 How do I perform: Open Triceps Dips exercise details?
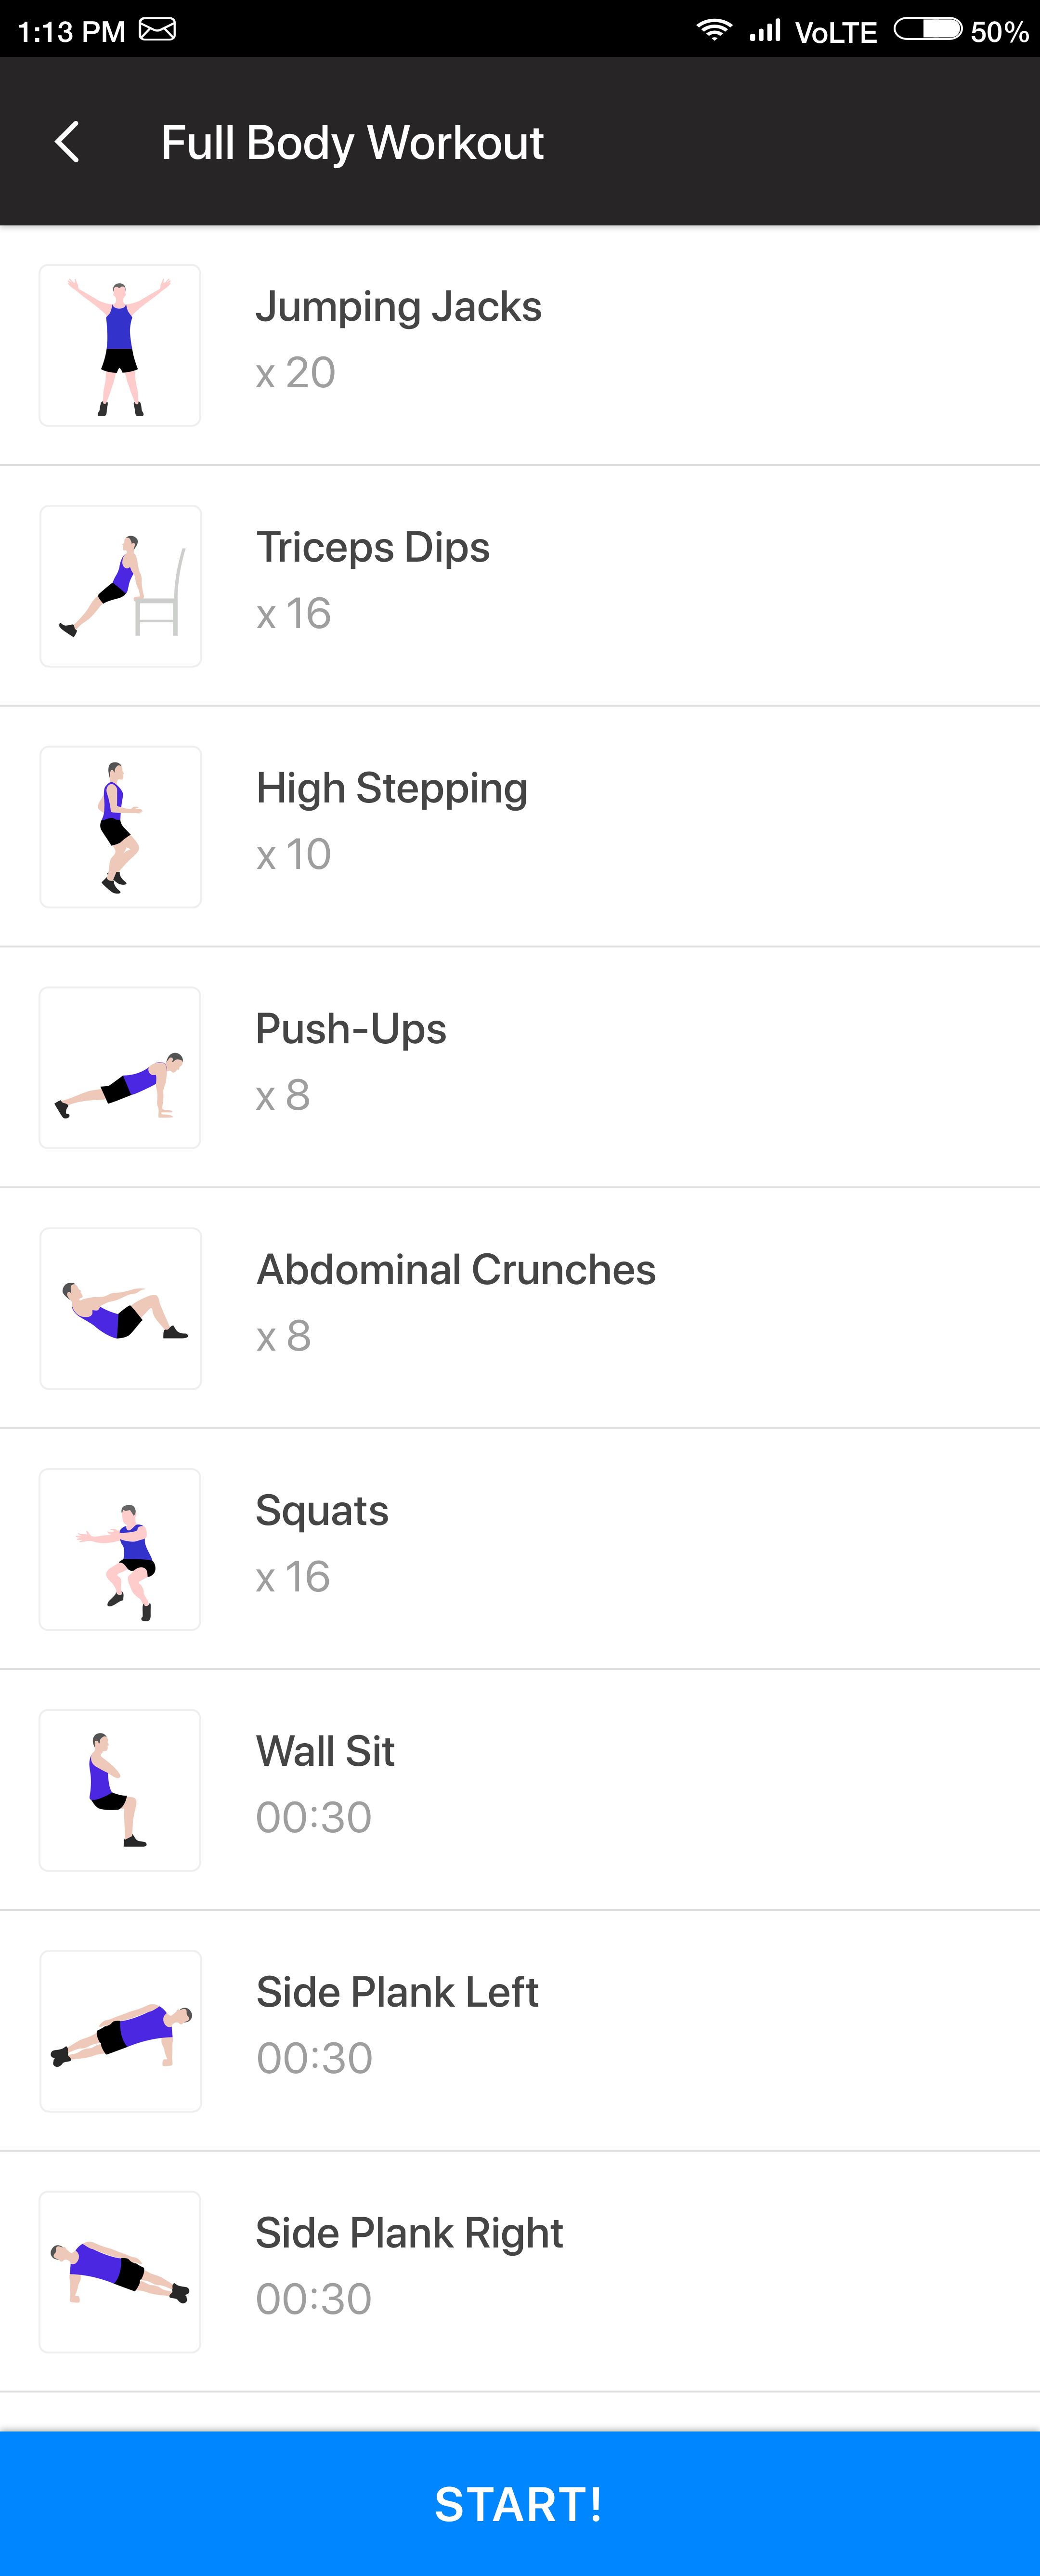[x=372, y=548]
